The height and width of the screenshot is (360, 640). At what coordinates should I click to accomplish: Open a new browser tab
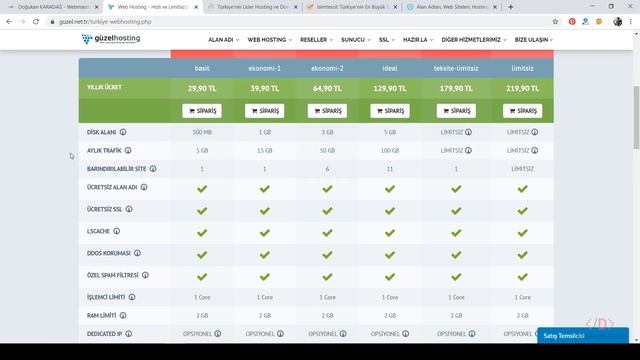(x=511, y=7)
